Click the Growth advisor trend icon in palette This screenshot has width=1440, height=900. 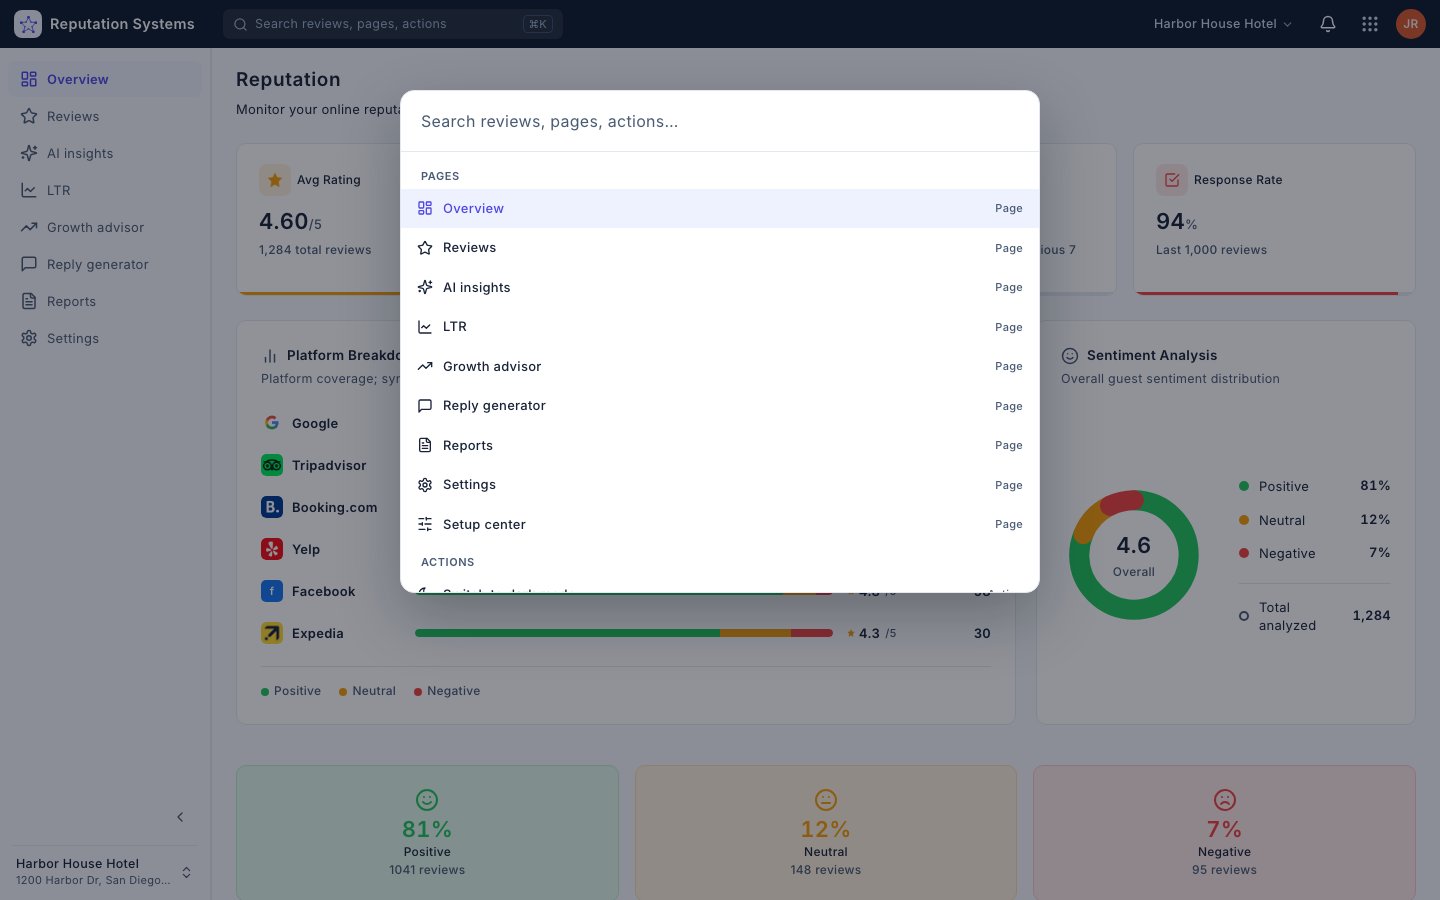[x=425, y=366]
